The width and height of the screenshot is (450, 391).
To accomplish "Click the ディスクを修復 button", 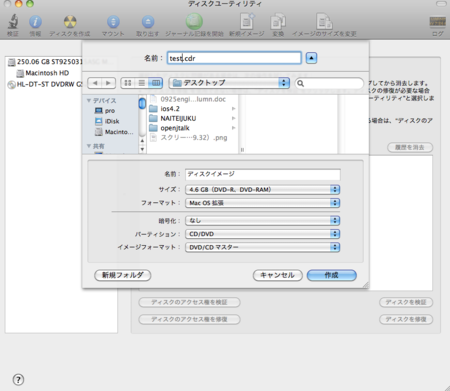I will (406, 319).
